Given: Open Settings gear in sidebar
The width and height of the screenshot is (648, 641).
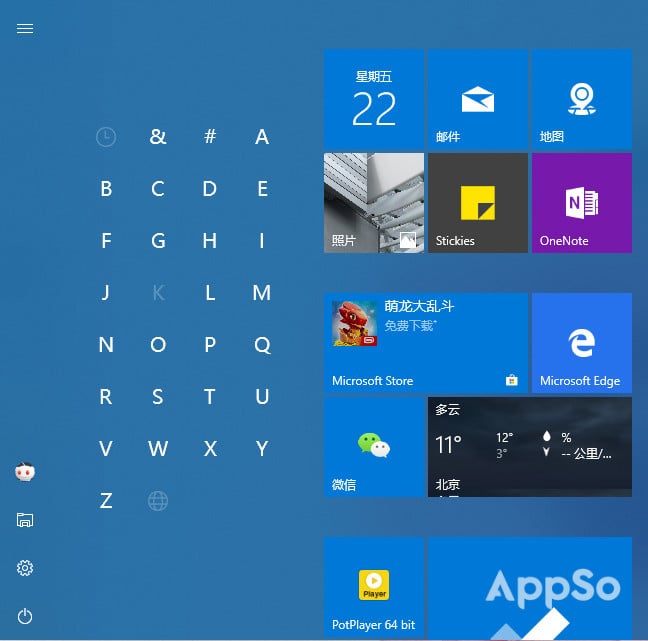Looking at the screenshot, I should 25,568.
